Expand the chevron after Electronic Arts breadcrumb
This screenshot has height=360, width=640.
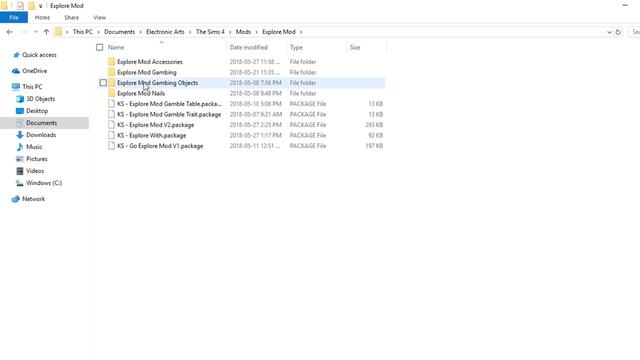pyautogui.click(x=190, y=32)
